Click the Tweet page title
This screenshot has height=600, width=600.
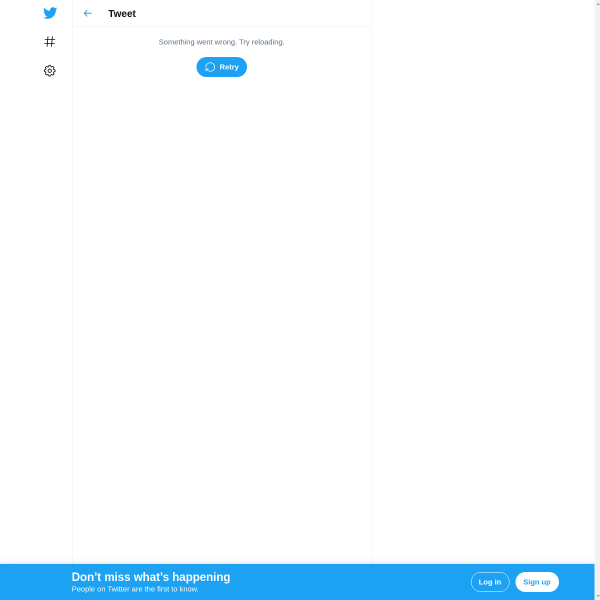point(122,13)
